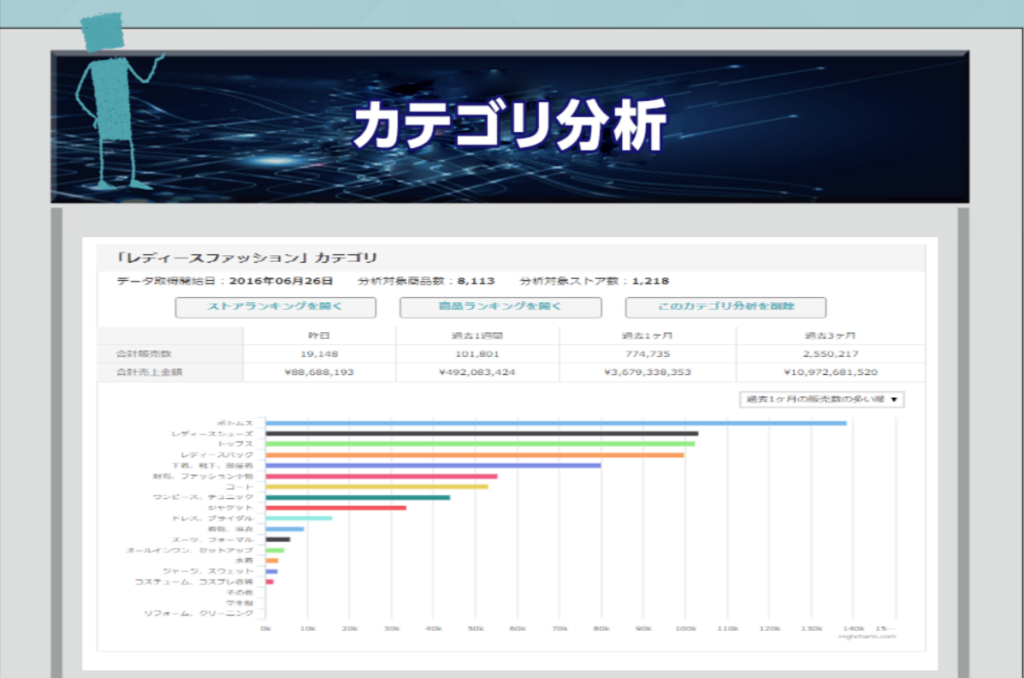Click ストアランキングを開く button
Image resolution: width=1024 pixels, height=678 pixels.
click(x=275, y=308)
